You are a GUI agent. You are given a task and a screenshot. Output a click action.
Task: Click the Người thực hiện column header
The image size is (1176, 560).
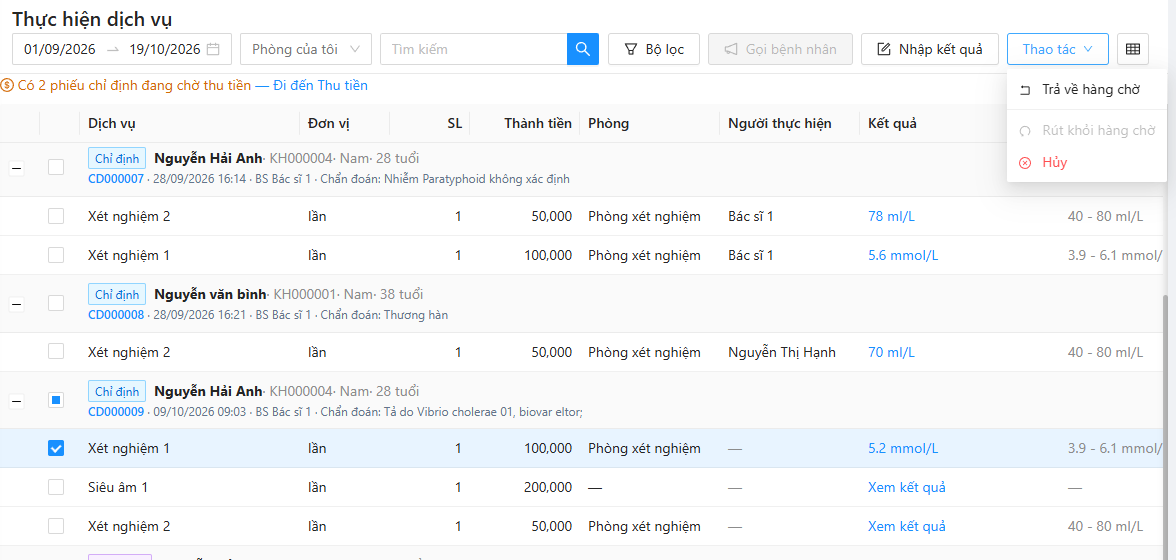click(779, 124)
